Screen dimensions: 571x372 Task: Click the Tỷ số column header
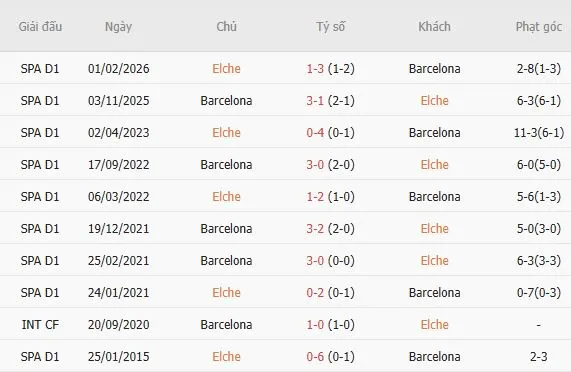[330, 27]
